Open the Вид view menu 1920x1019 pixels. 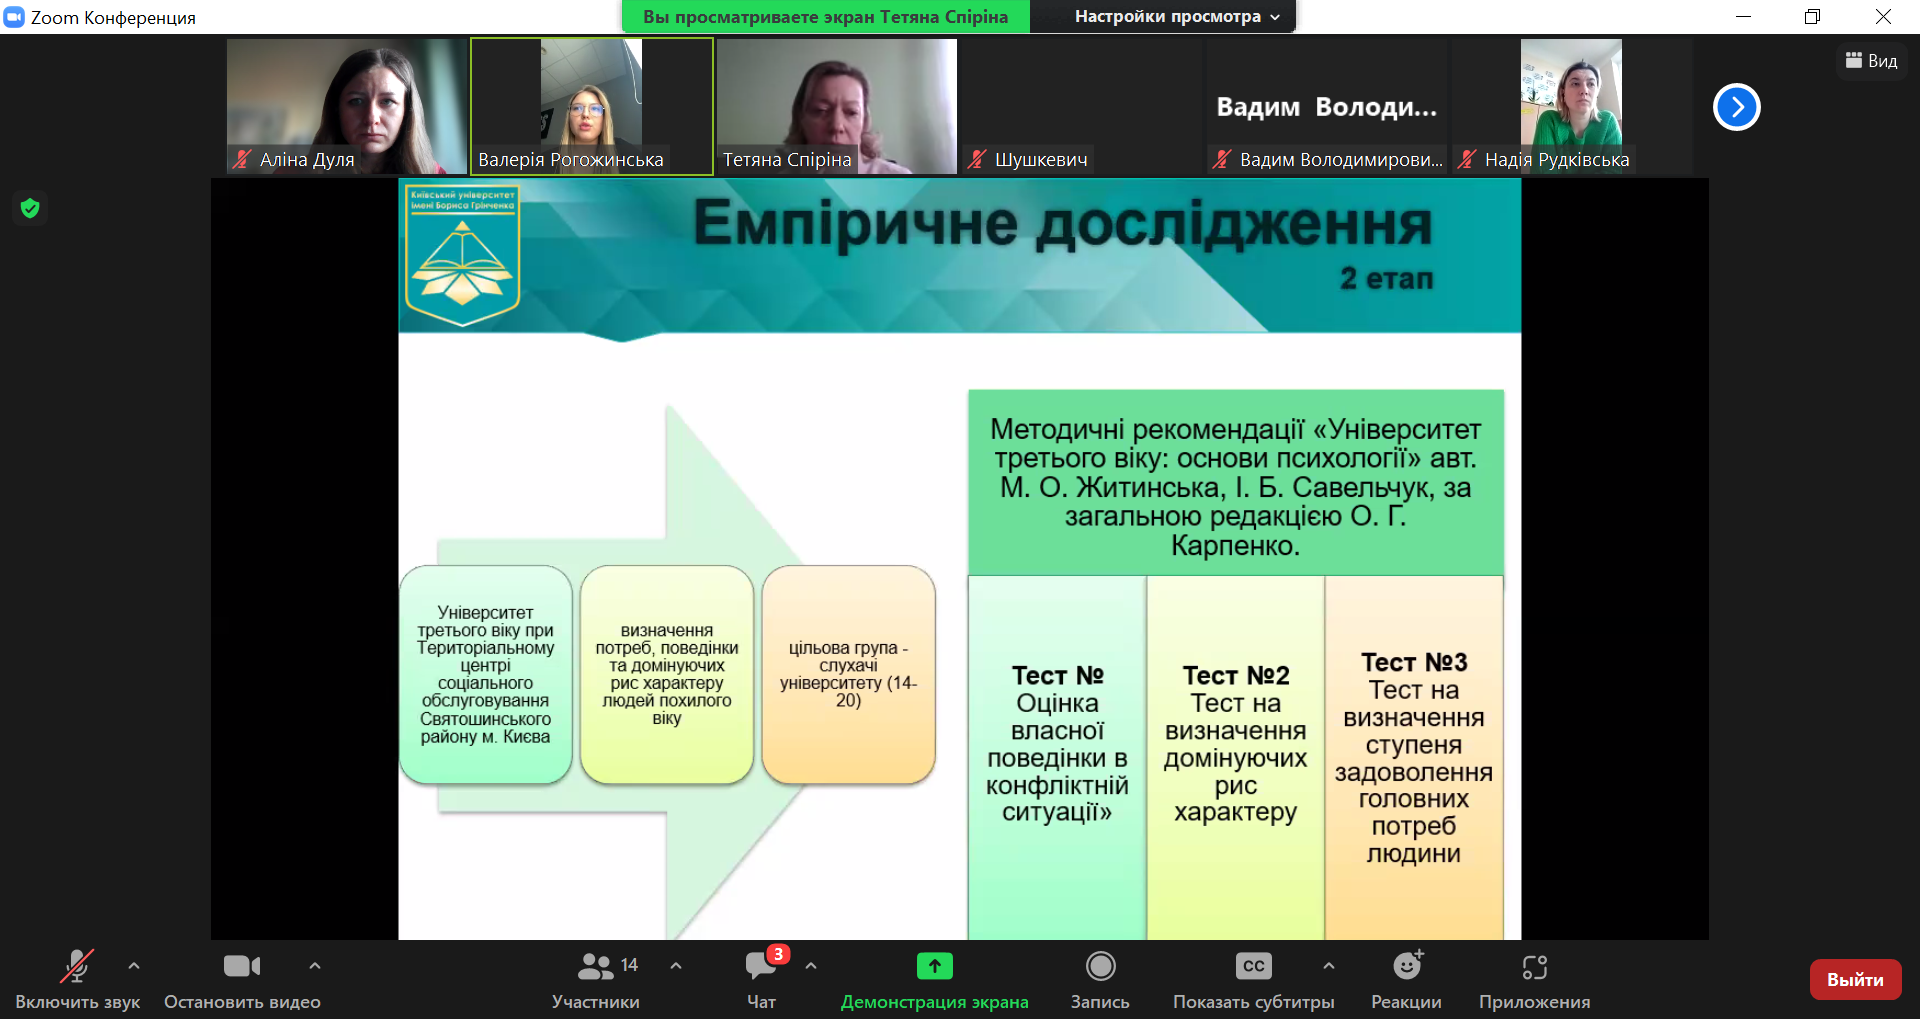pyautogui.click(x=1871, y=61)
